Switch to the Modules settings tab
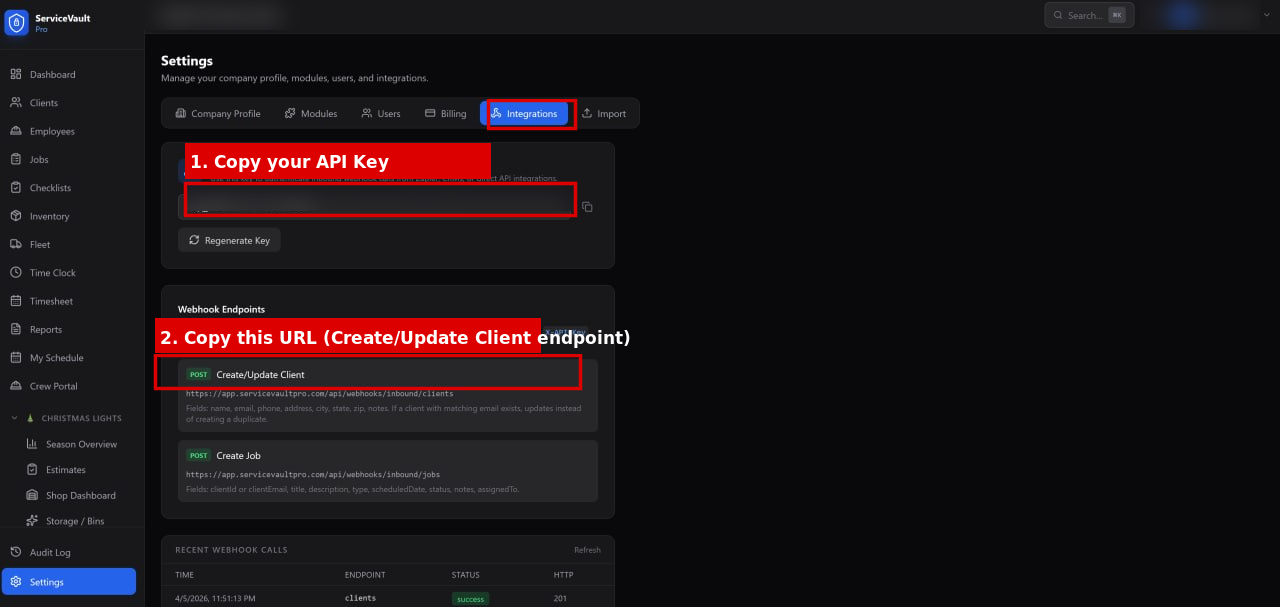This screenshot has height=607, width=1280. click(x=311, y=113)
